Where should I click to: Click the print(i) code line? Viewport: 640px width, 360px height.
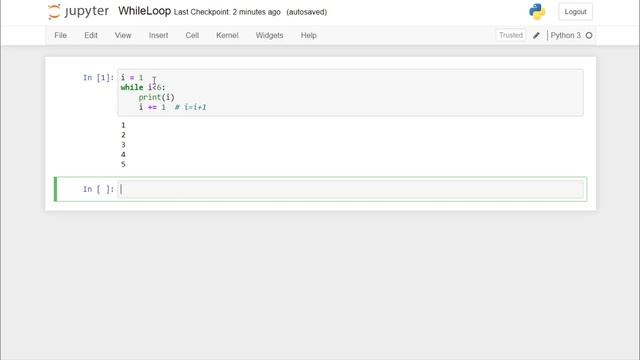click(156, 97)
